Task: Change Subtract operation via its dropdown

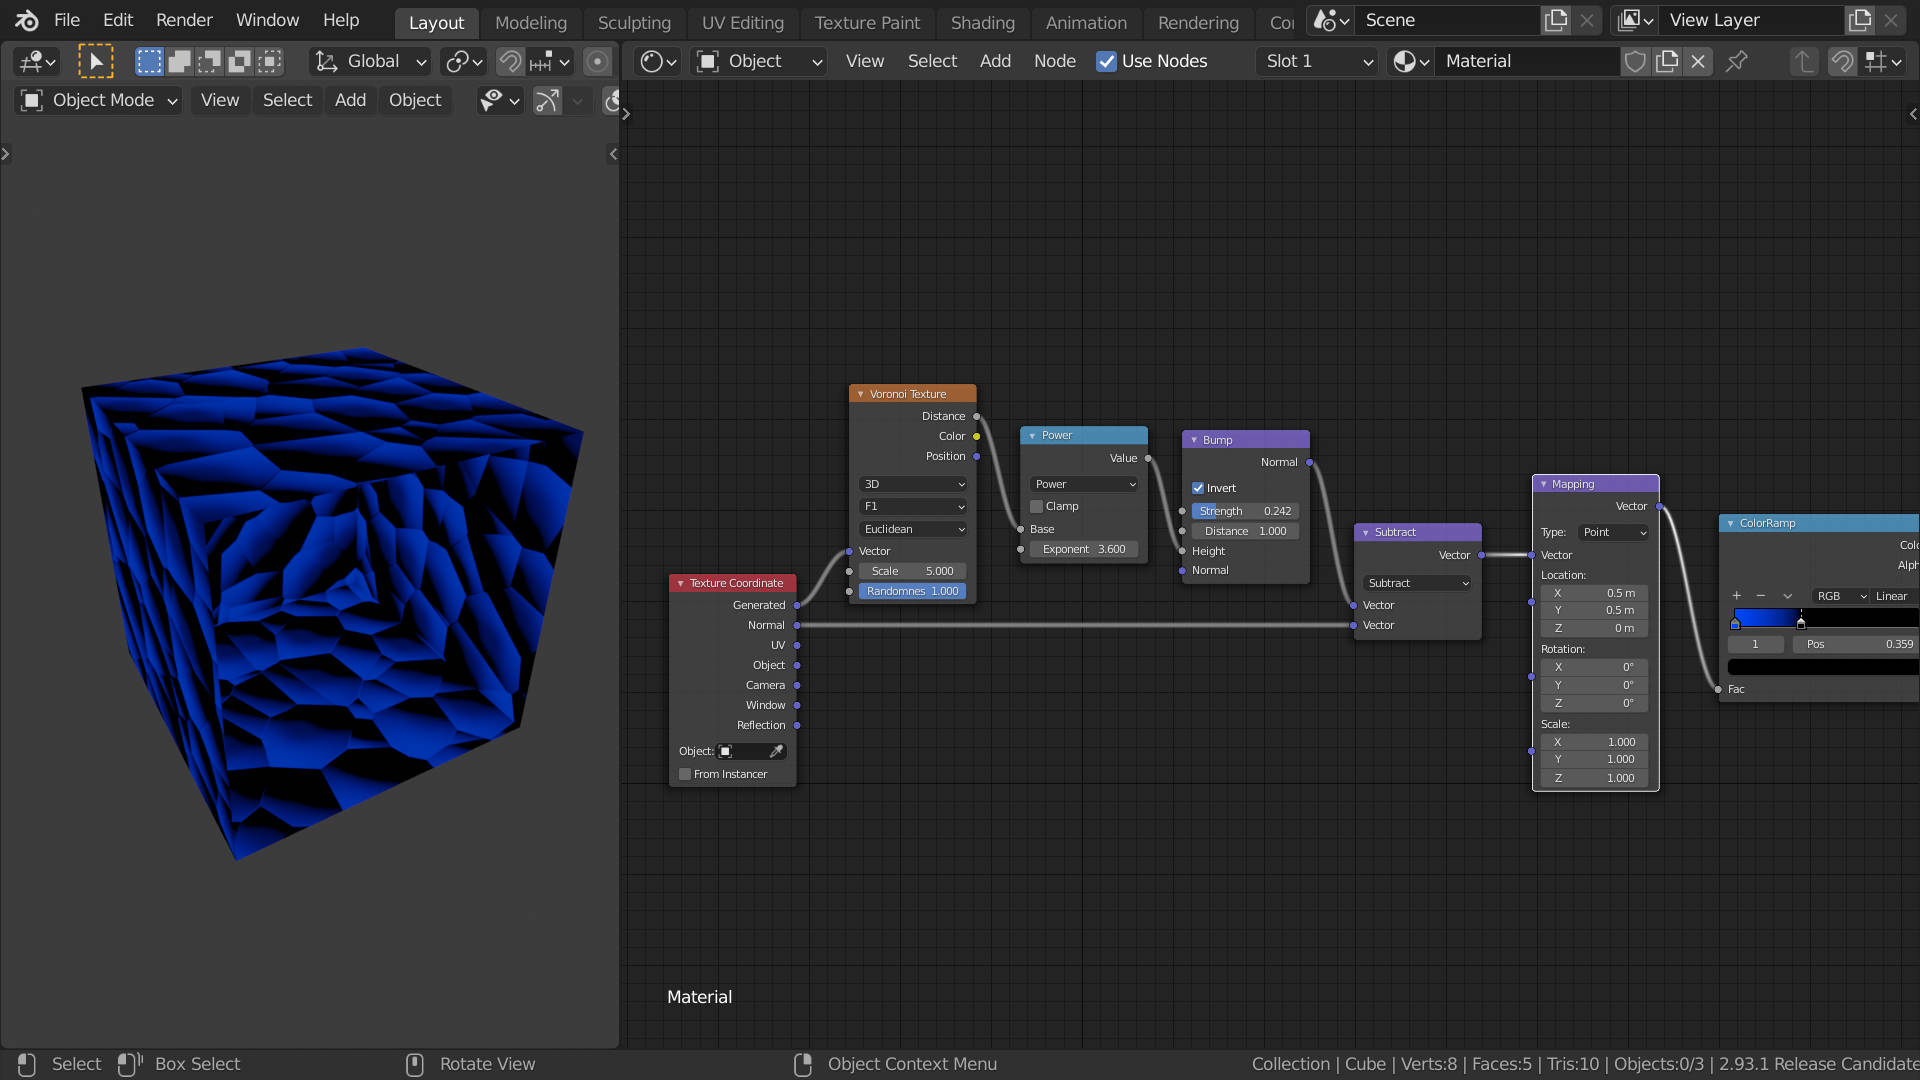Action: 1416,583
